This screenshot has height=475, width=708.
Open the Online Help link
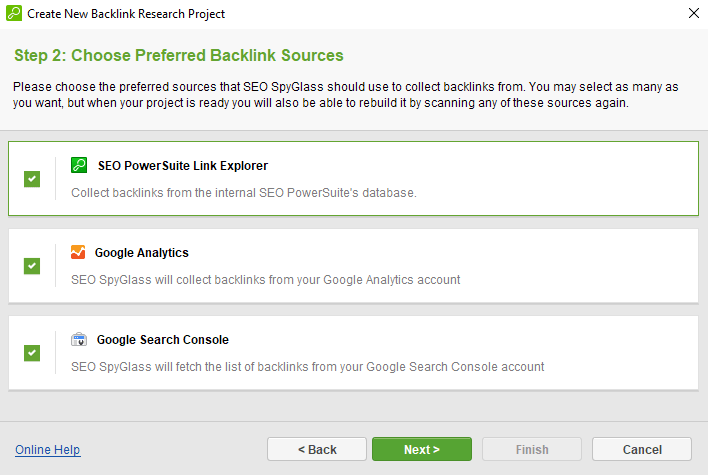pyautogui.click(x=47, y=450)
